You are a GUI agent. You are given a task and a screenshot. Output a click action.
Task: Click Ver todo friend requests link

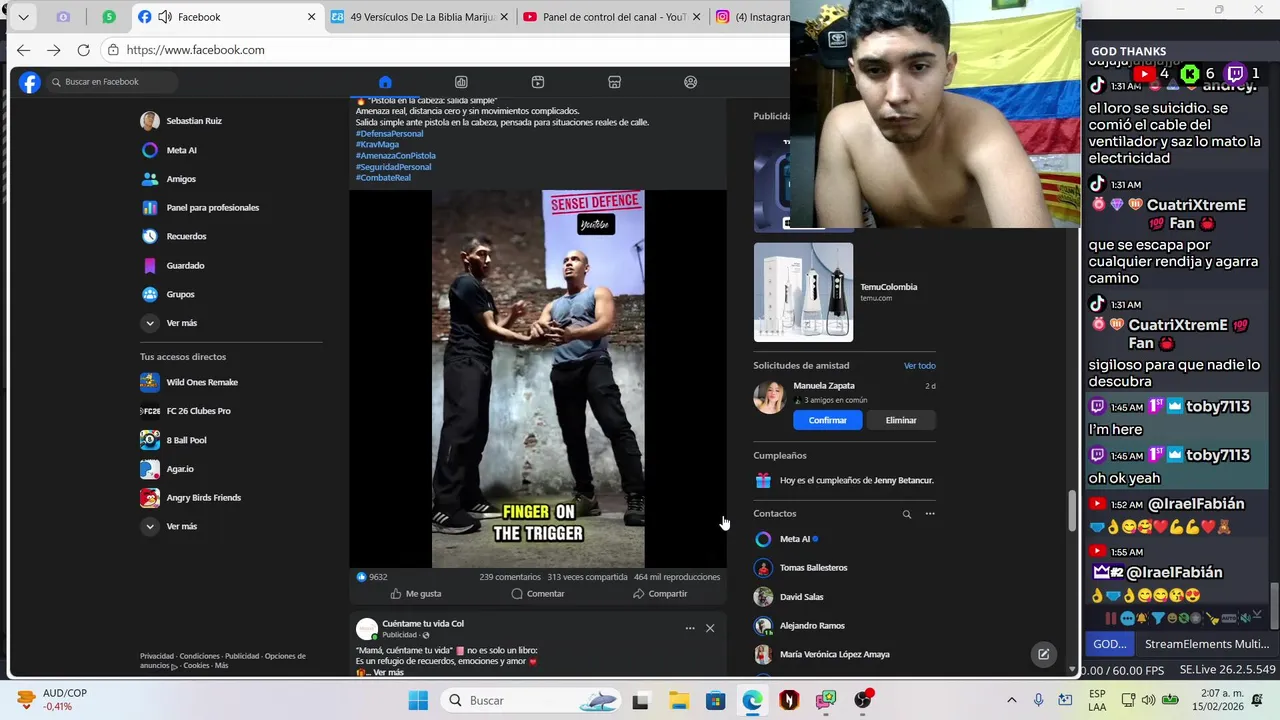(x=920, y=366)
